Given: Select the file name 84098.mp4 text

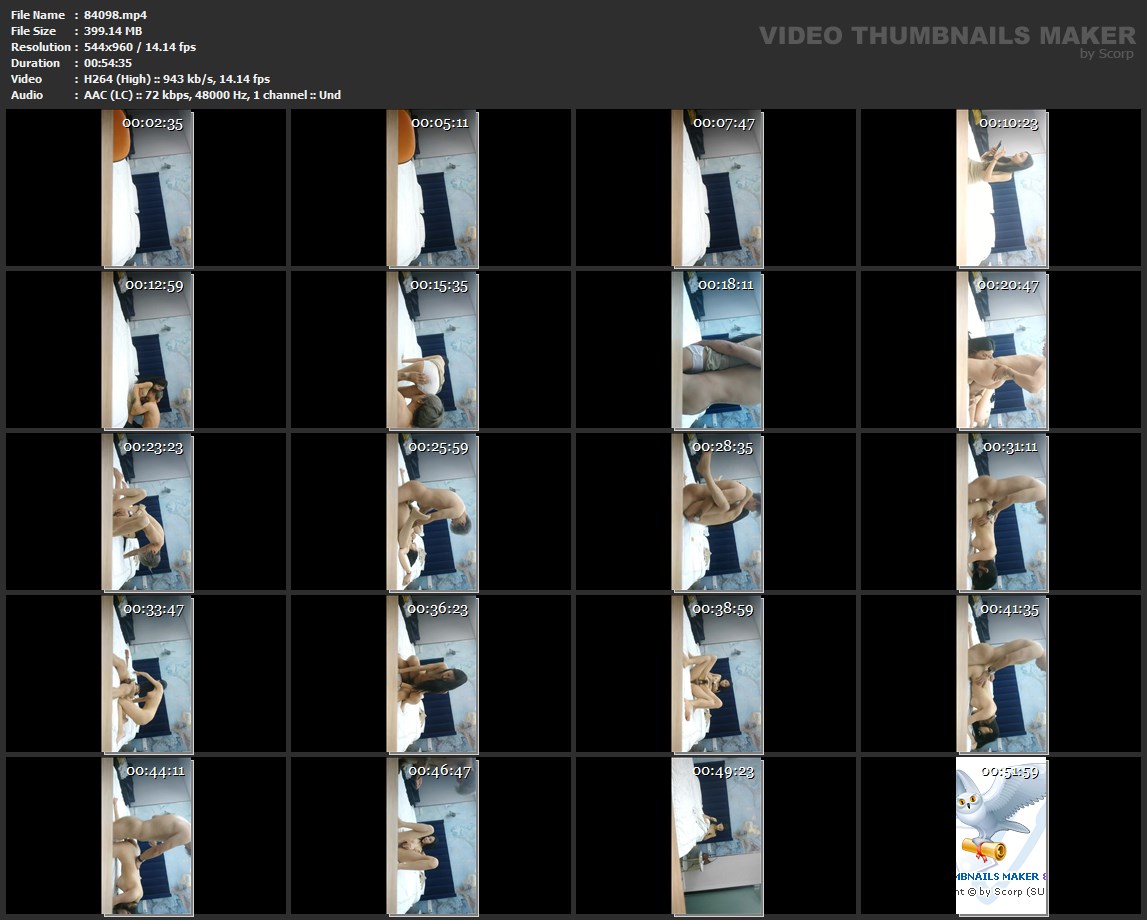Looking at the screenshot, I should 116,15.
